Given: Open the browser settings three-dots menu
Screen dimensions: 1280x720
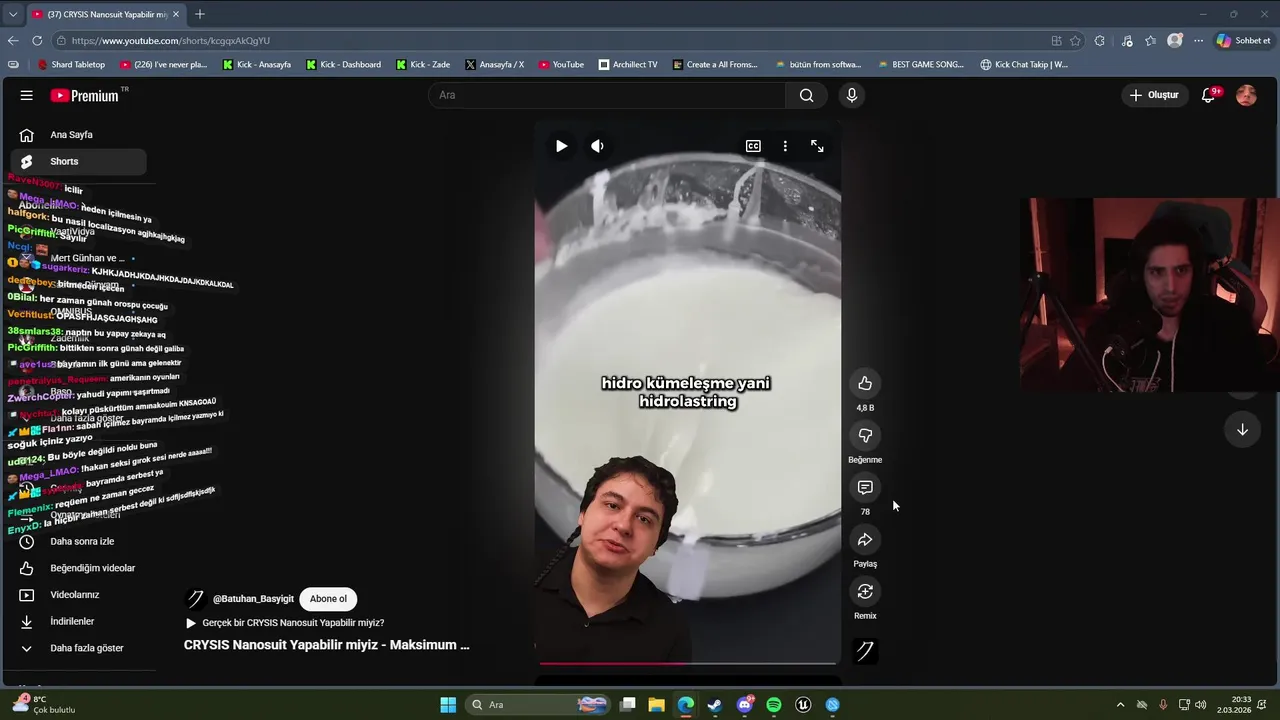Looking at the screenshot, I should pos(1199,41).
